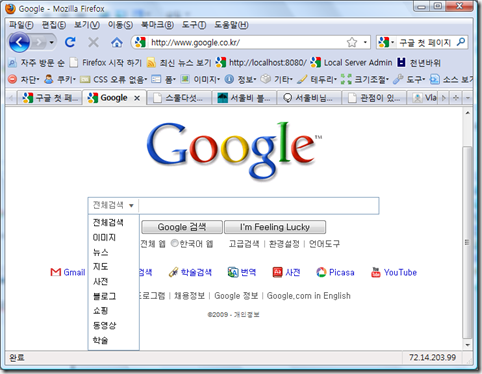Go back with the blue Back arrow
The image size is (482, 374).
point(19,42)
